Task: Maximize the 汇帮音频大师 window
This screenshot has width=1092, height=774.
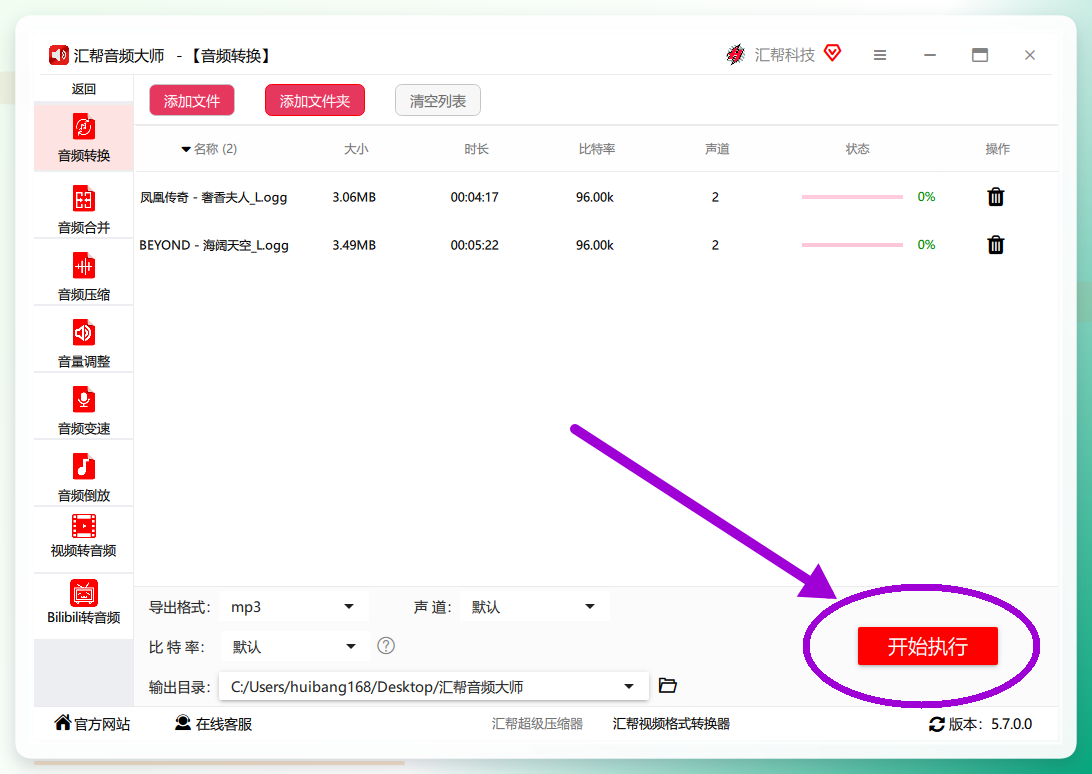Action: coord(980,55)
